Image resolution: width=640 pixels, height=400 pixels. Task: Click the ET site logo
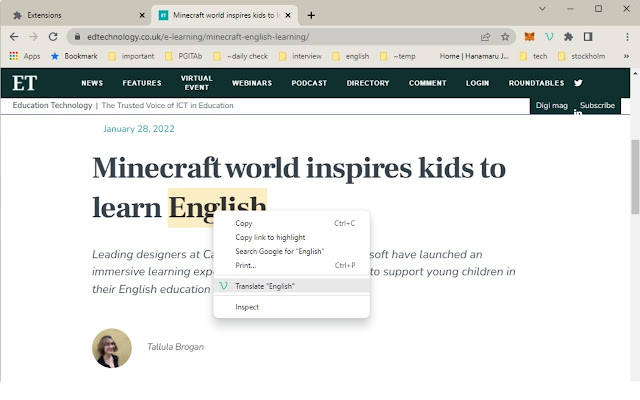(24, 83)
